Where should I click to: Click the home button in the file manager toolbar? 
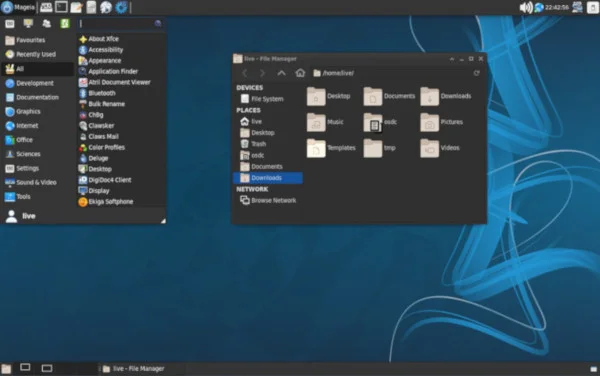(x=300, y=73)
